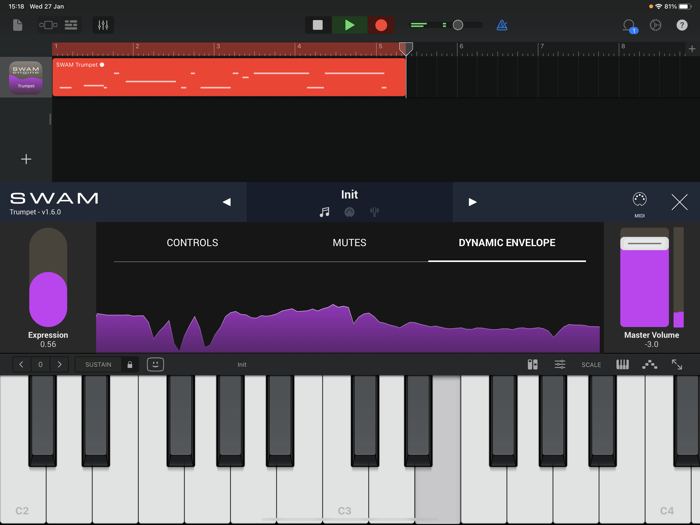Viewport: 700px width, 525px height.
Task: Open the keyboard split layout icon
Action: click(533, 364)
